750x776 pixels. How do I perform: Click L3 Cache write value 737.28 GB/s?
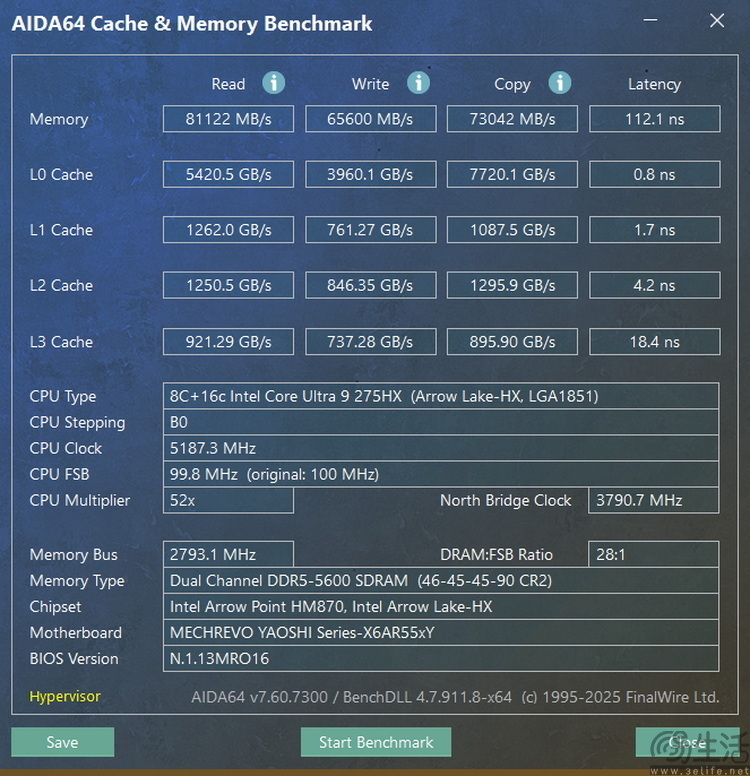(x=371, y=341)
